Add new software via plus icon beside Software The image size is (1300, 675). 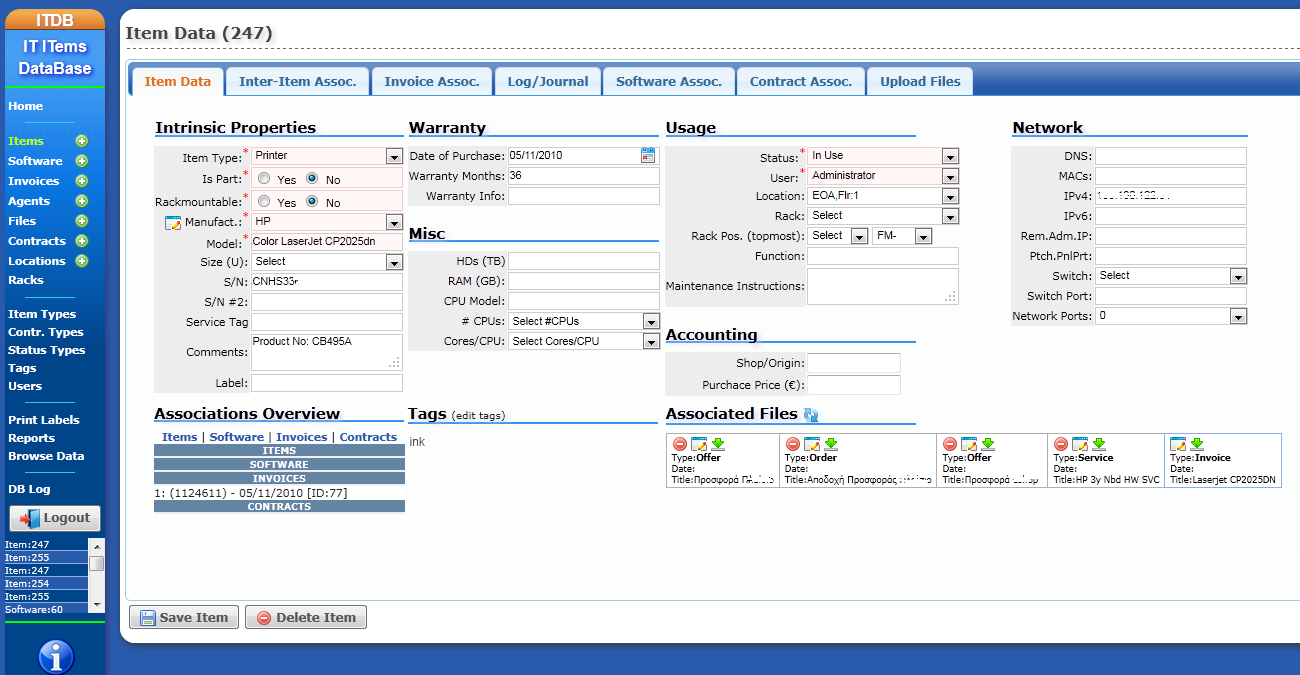pos(82,161)
